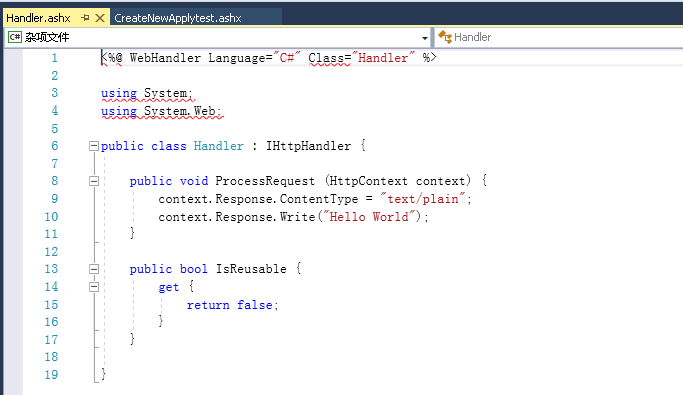Click the "text/plain" string literal
This screenshot has width=683, height=395.
click(x=422, y=199)
